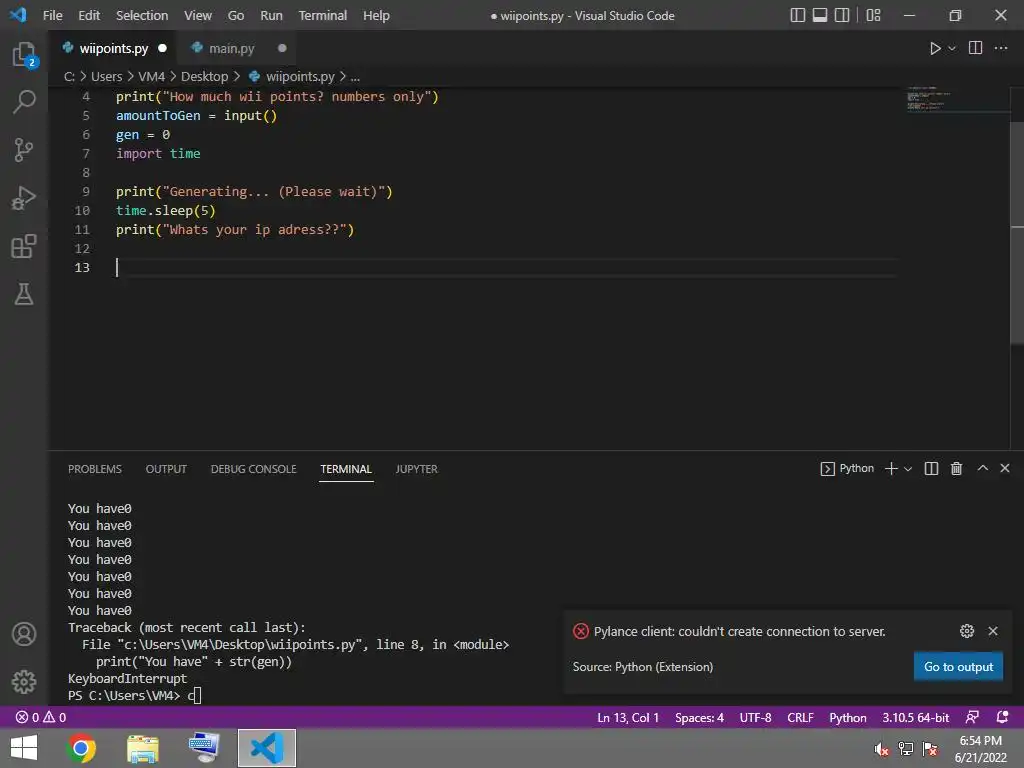Change encoding via UTF-8 status item
The width and height of the screenshot is (1024, 768).
(x=755, y=718)
